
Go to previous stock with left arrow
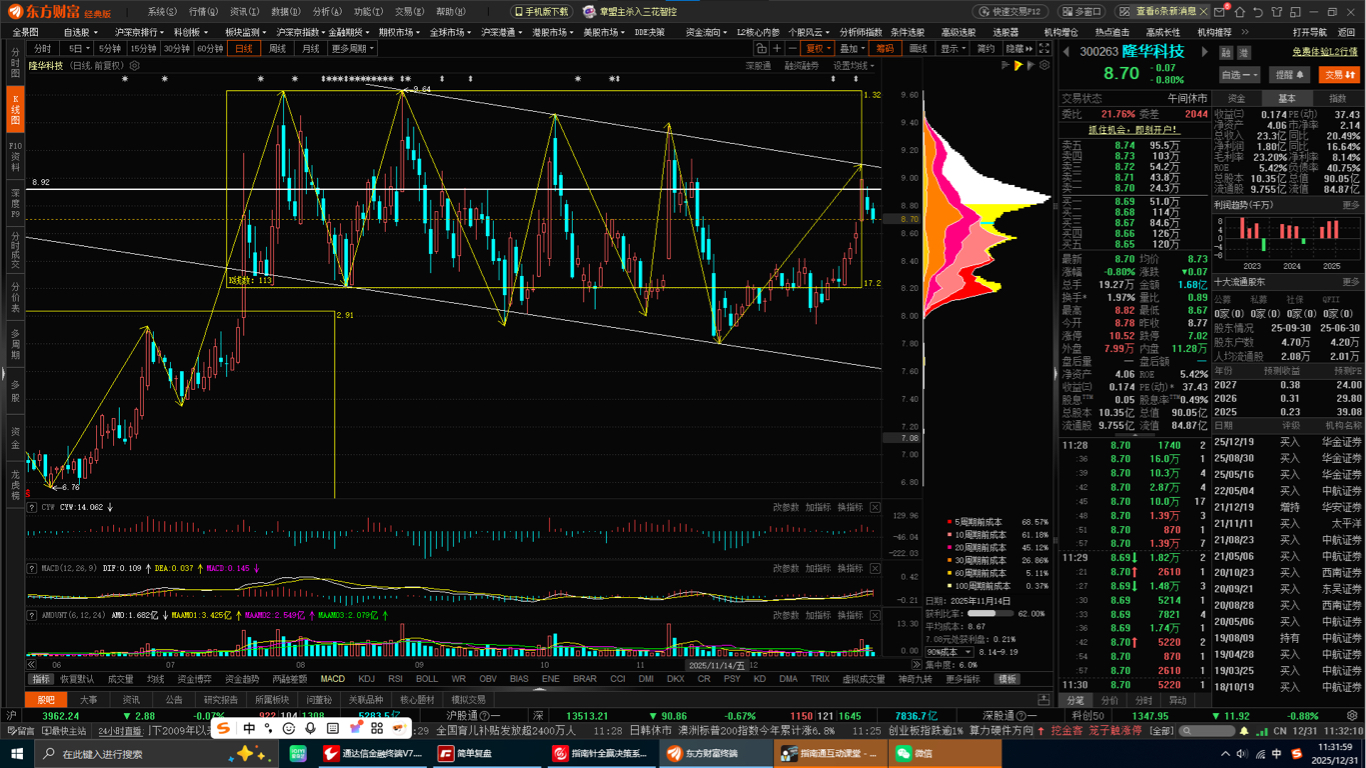coord(1066,51)
